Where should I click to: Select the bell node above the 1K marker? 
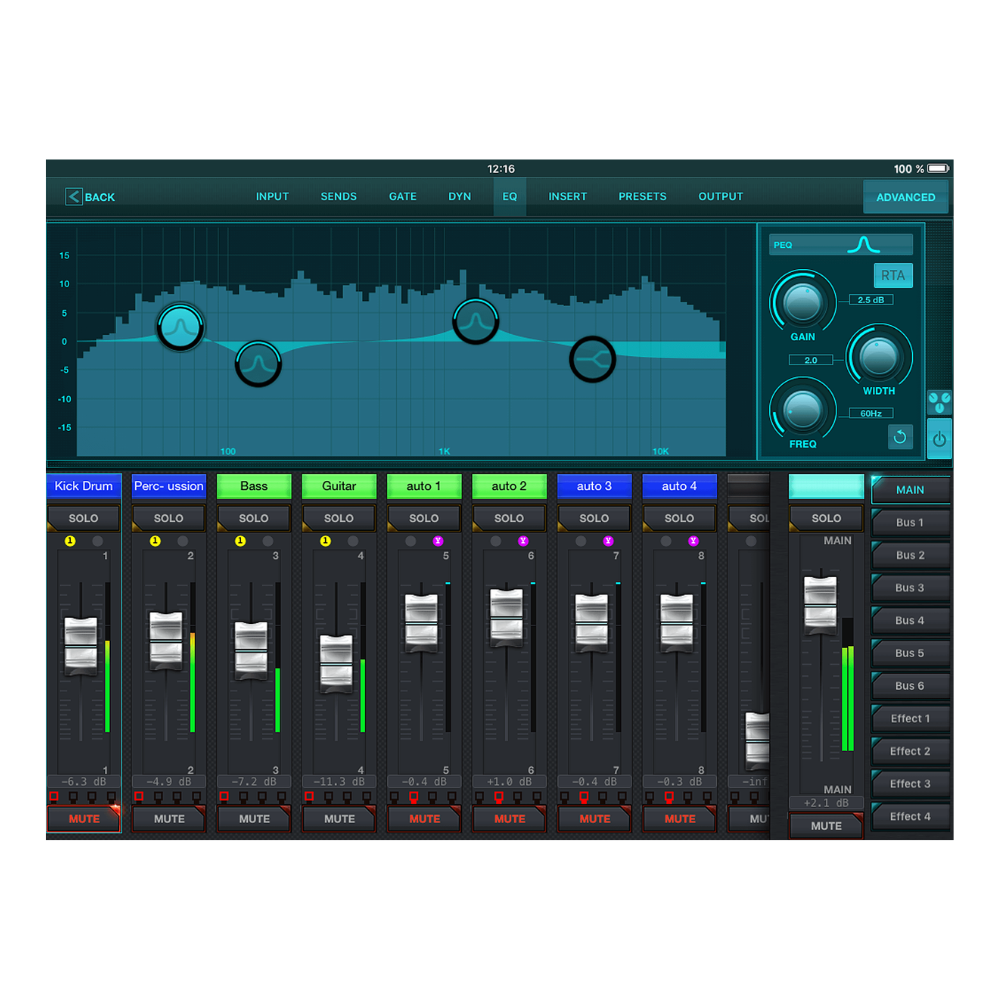pos(475,322)
